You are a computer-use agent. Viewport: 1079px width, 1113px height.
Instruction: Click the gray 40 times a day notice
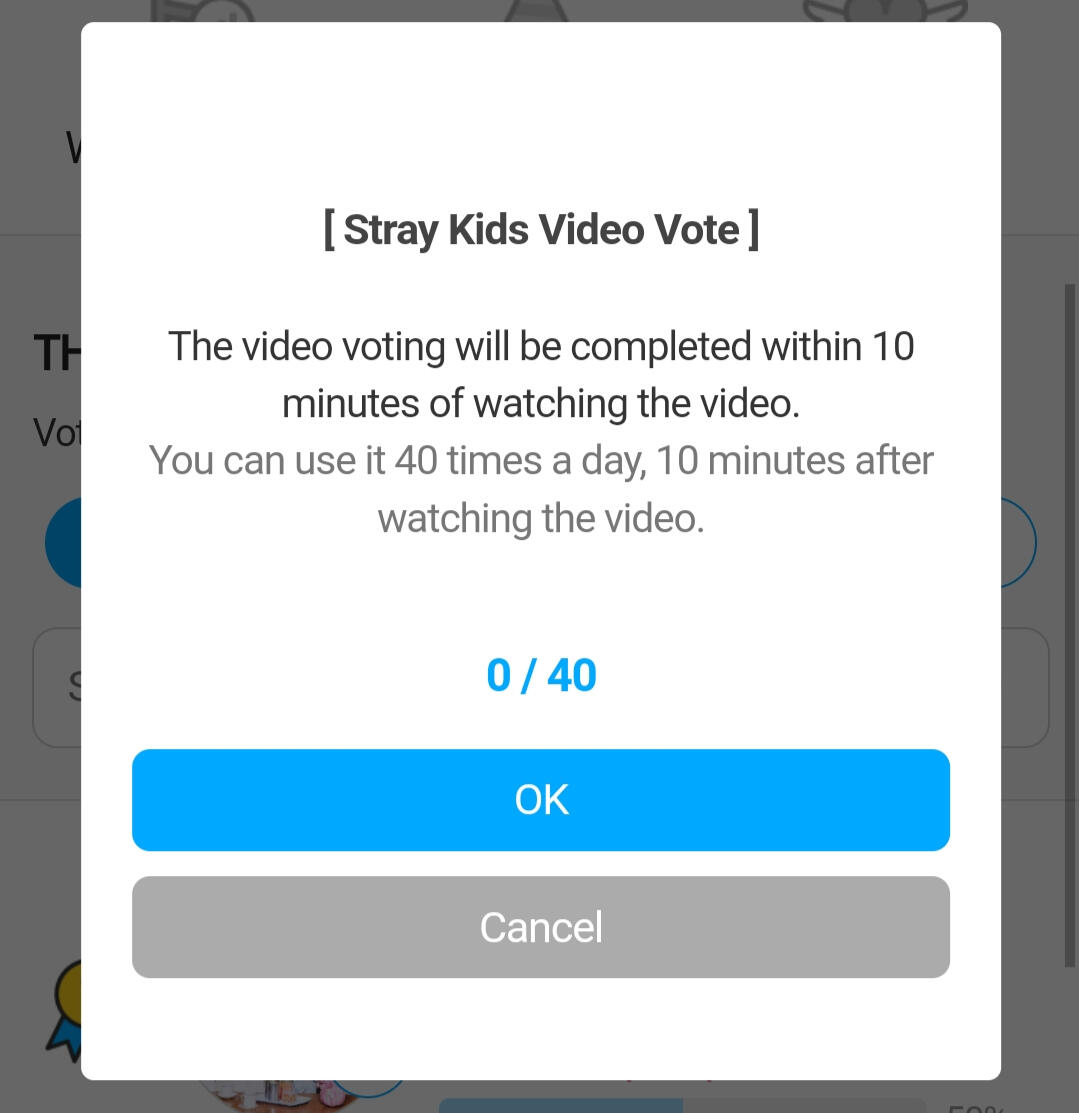(x=541, y=489)
